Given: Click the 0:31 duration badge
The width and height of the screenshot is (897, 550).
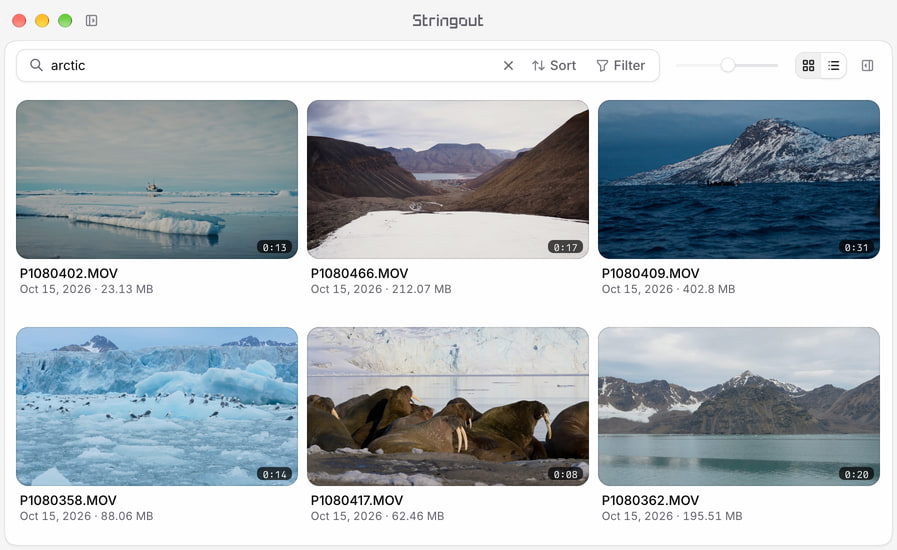Looking at the screenshot, I should [x=856, y=247].
